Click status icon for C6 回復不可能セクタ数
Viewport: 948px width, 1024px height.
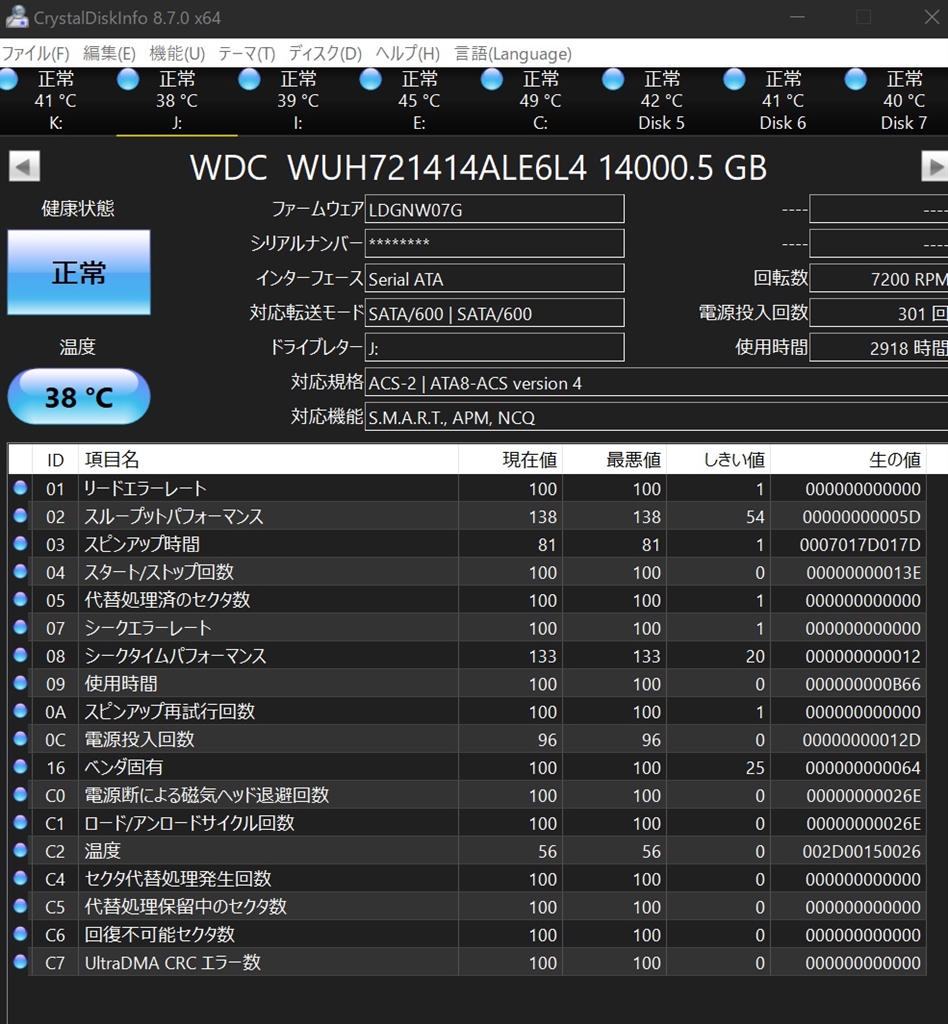click(20, 934)
